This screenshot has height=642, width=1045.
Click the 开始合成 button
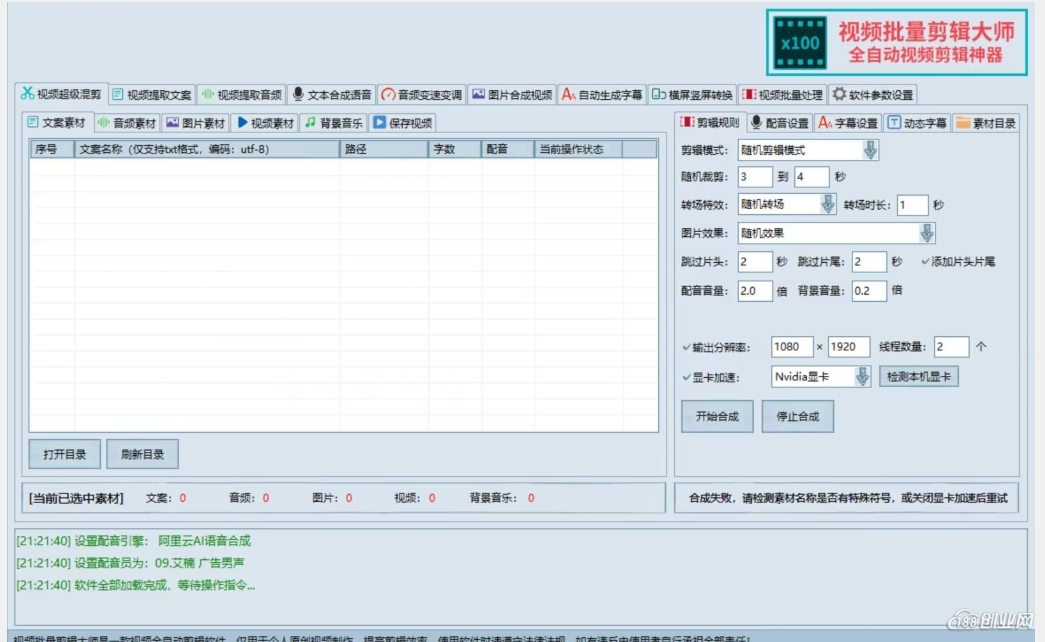717,417
